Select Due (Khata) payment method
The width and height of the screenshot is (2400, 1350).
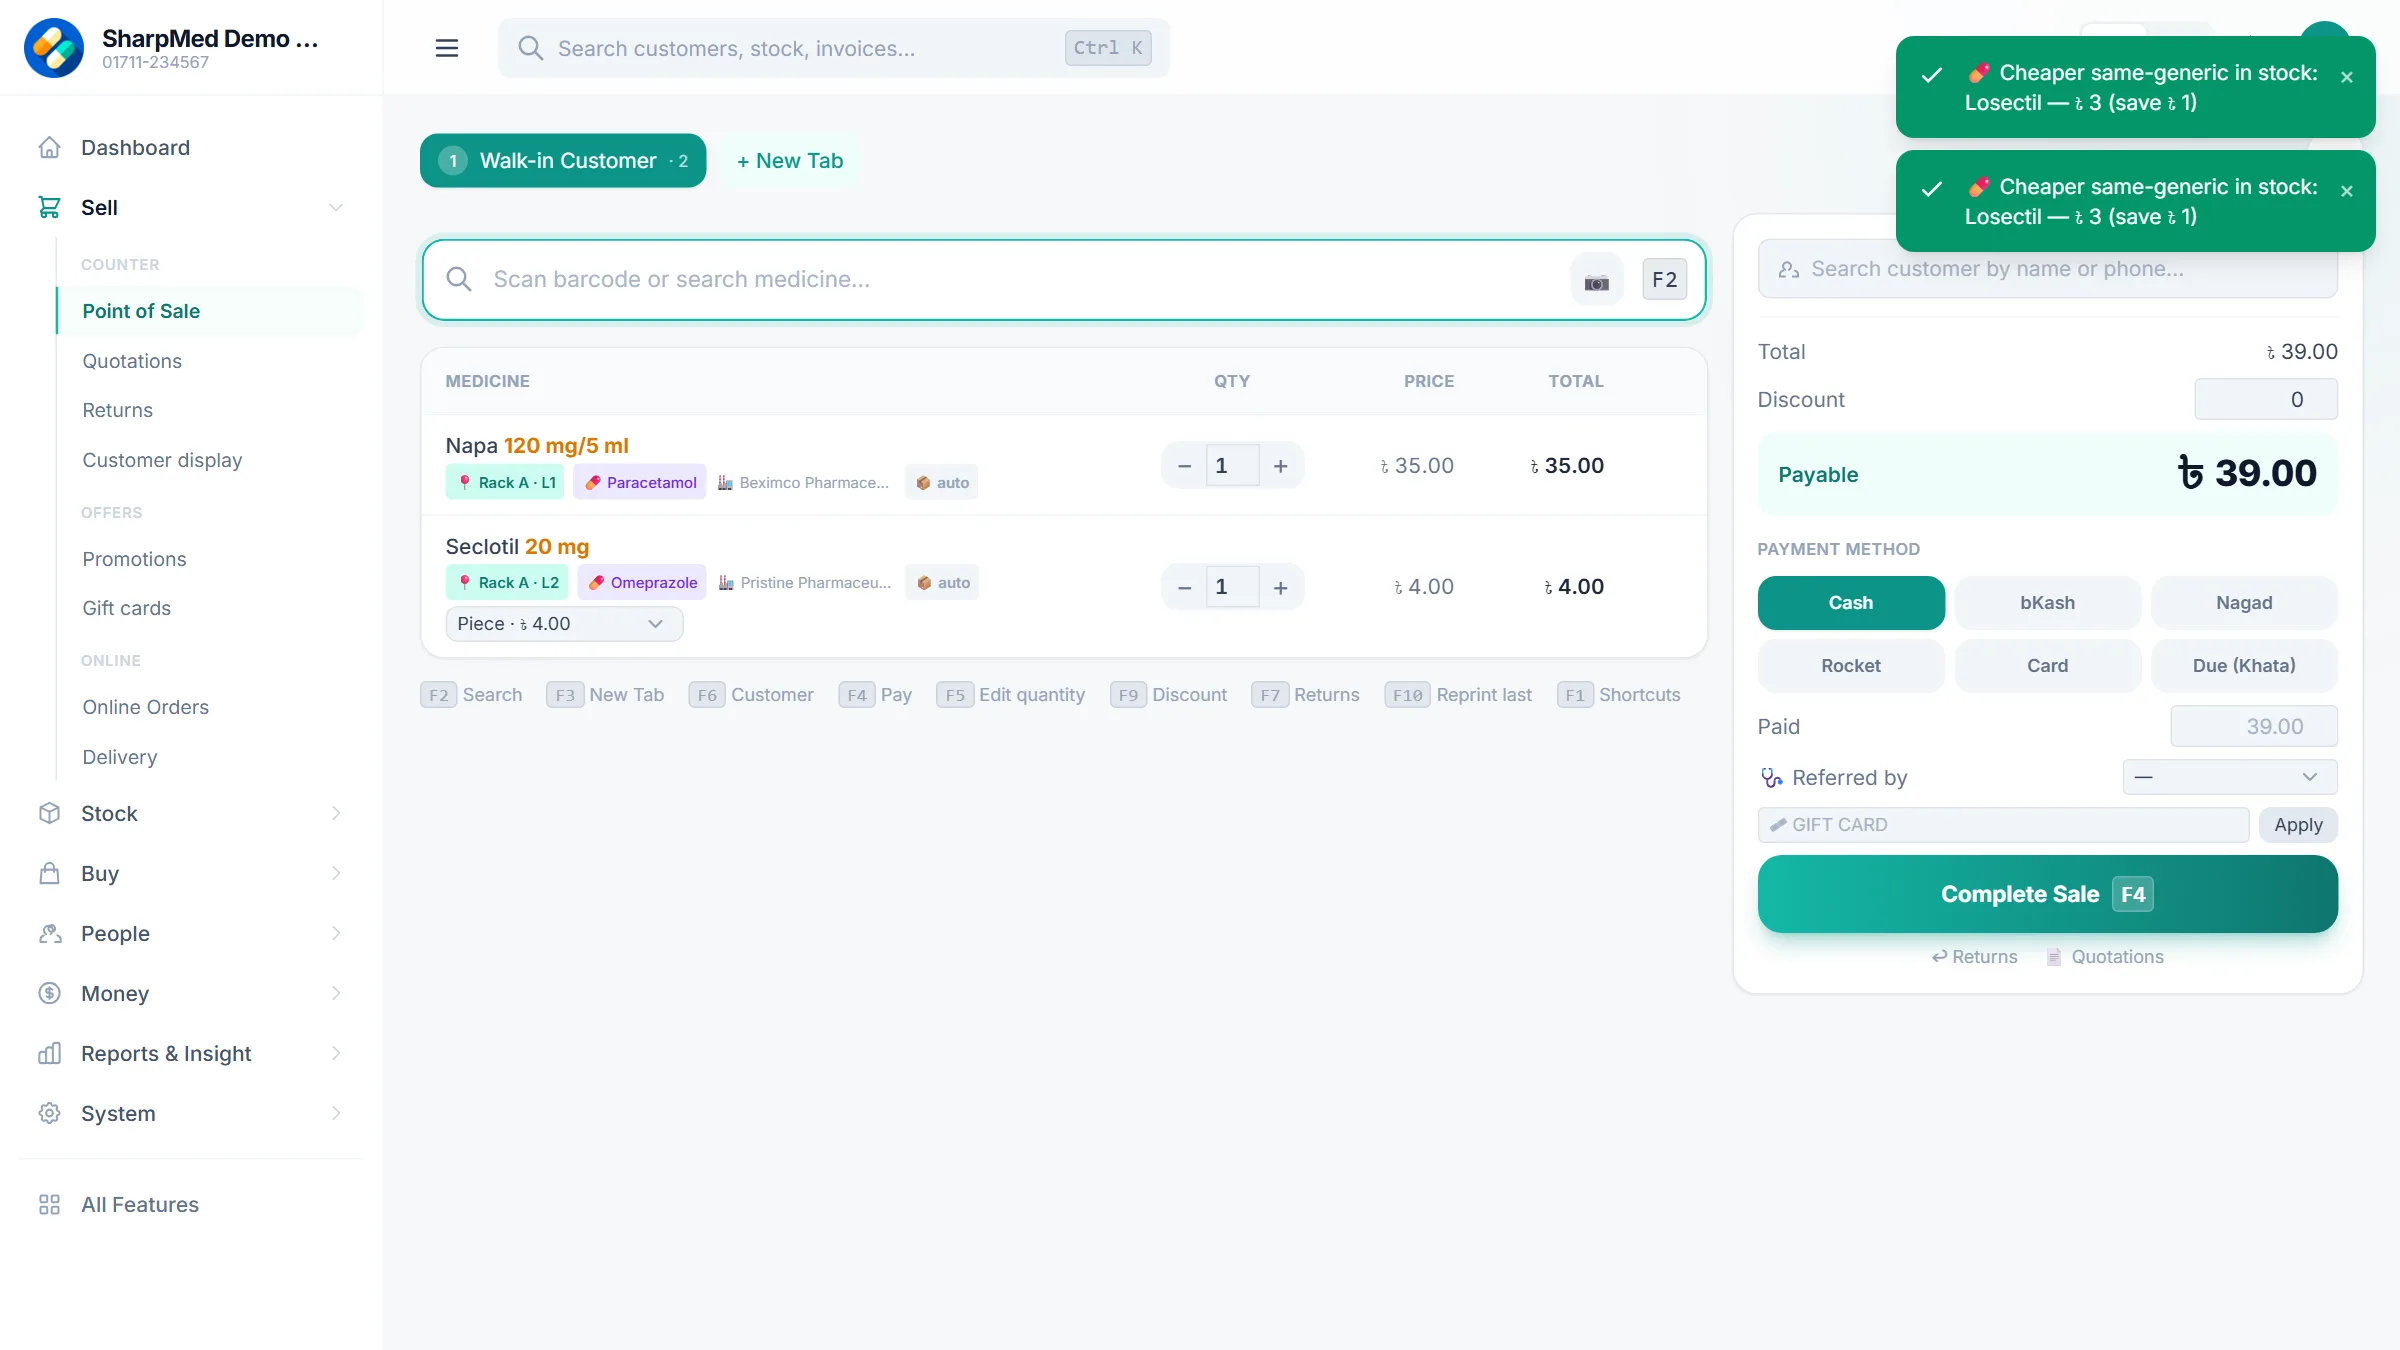2244,666
